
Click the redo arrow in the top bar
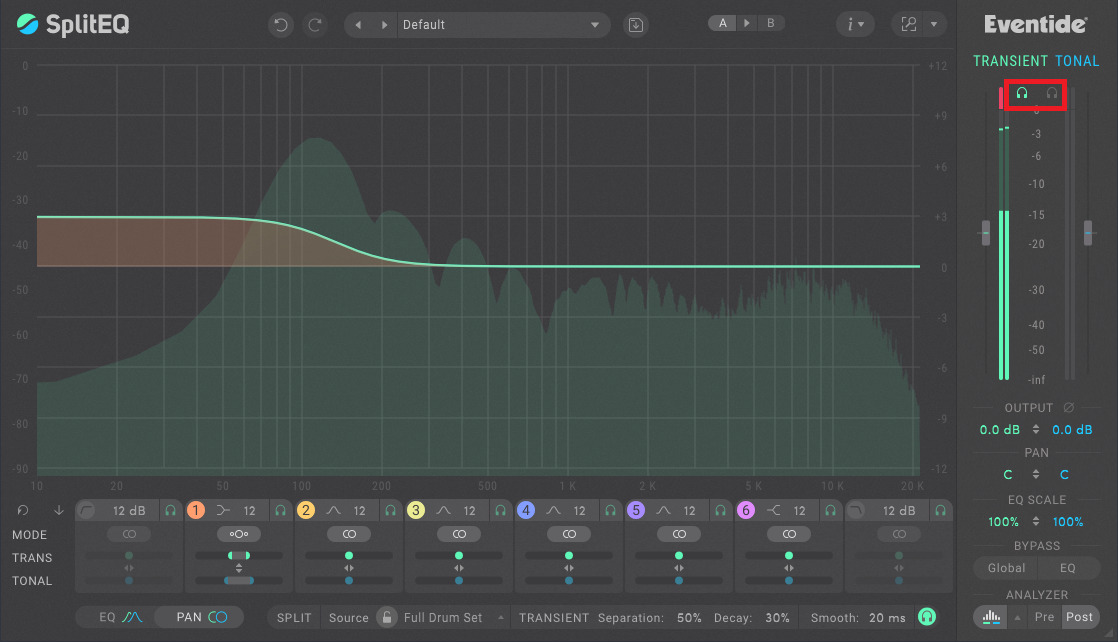point(314,25)
